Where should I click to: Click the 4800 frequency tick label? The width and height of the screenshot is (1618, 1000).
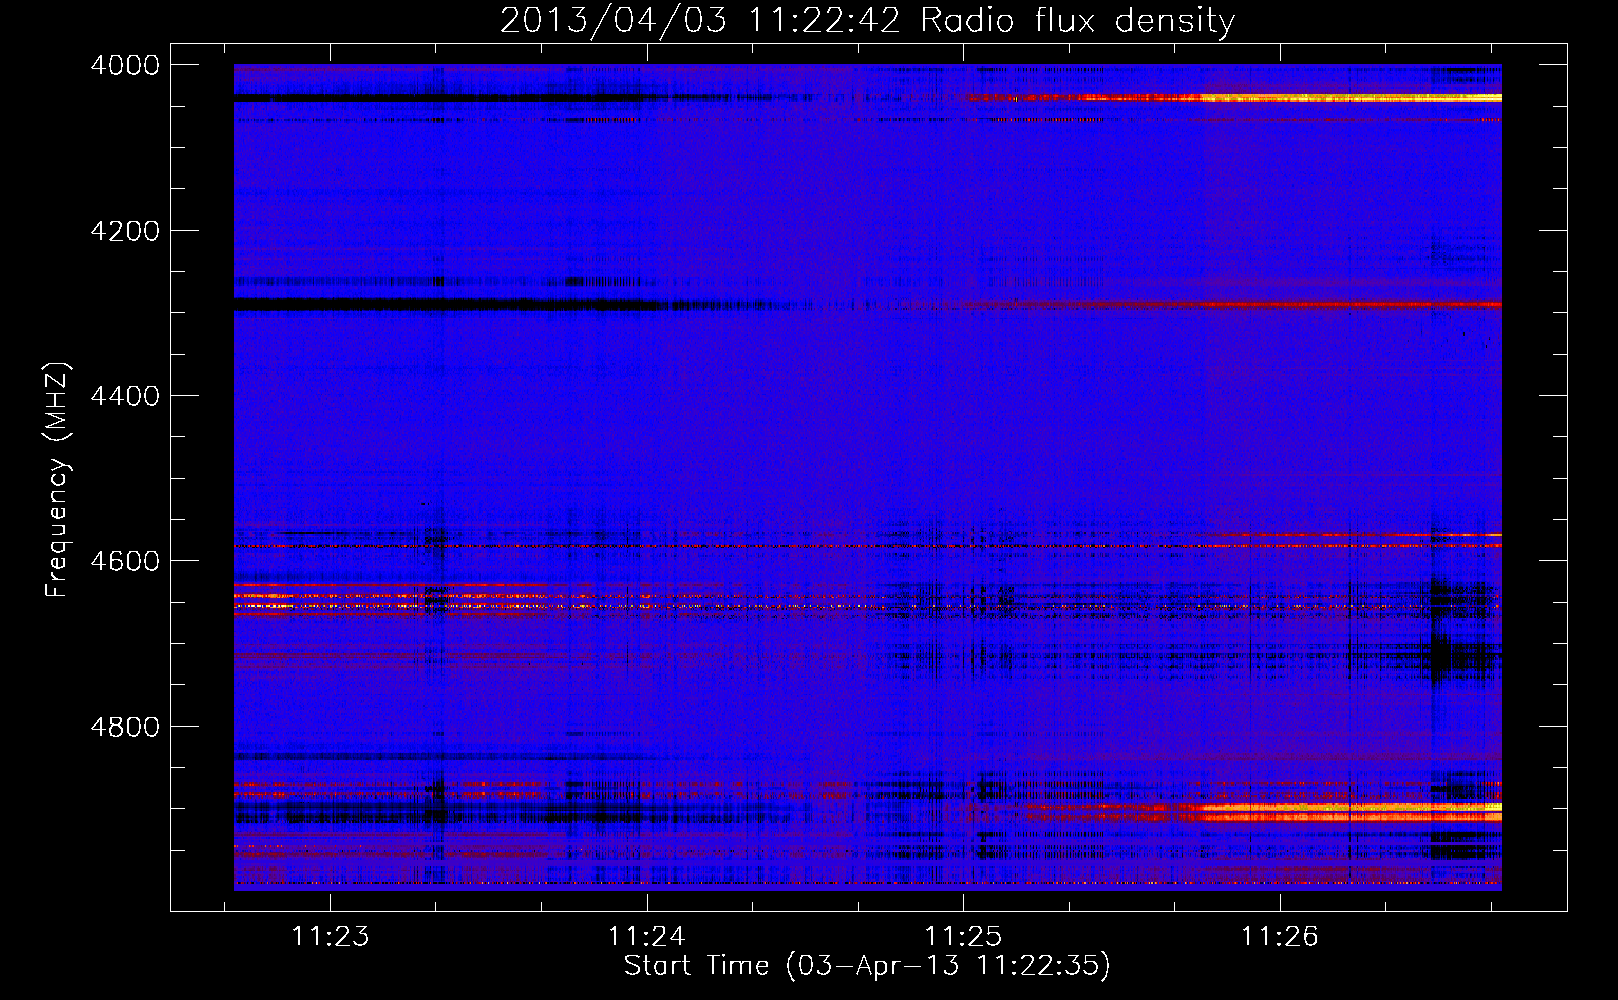125,727
